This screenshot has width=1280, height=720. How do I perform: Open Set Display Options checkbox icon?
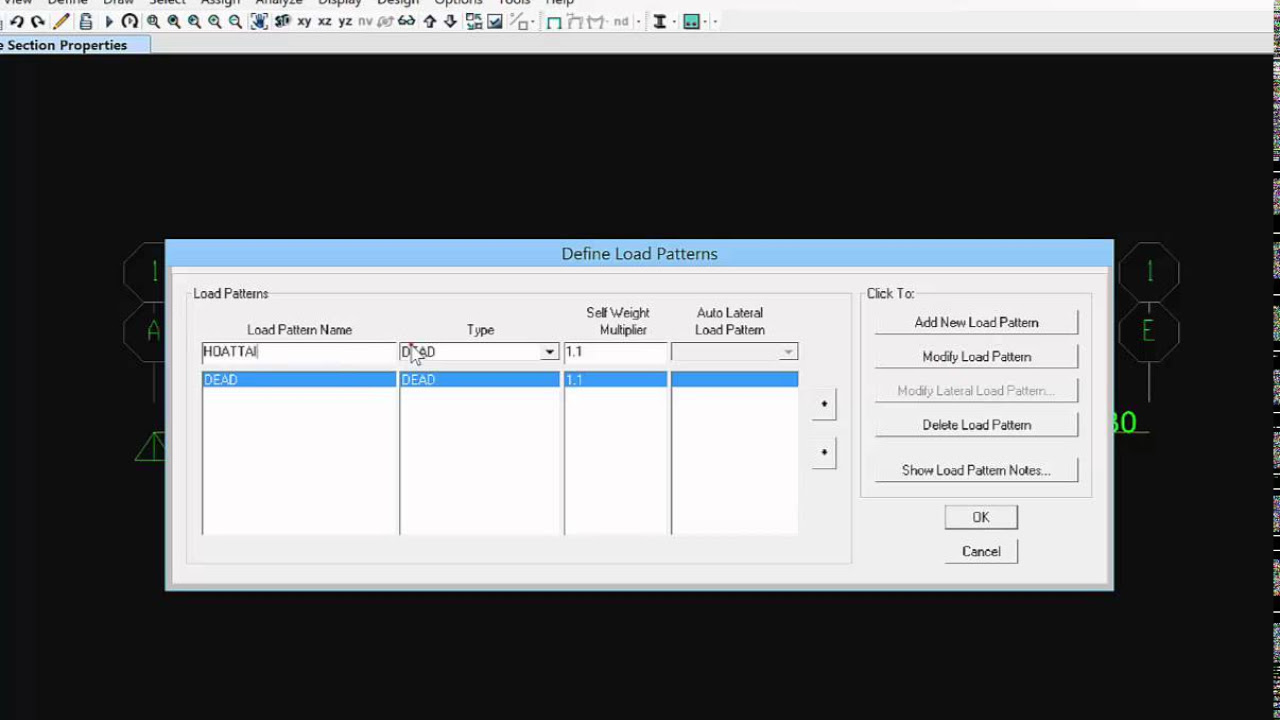tap(495, 21)
